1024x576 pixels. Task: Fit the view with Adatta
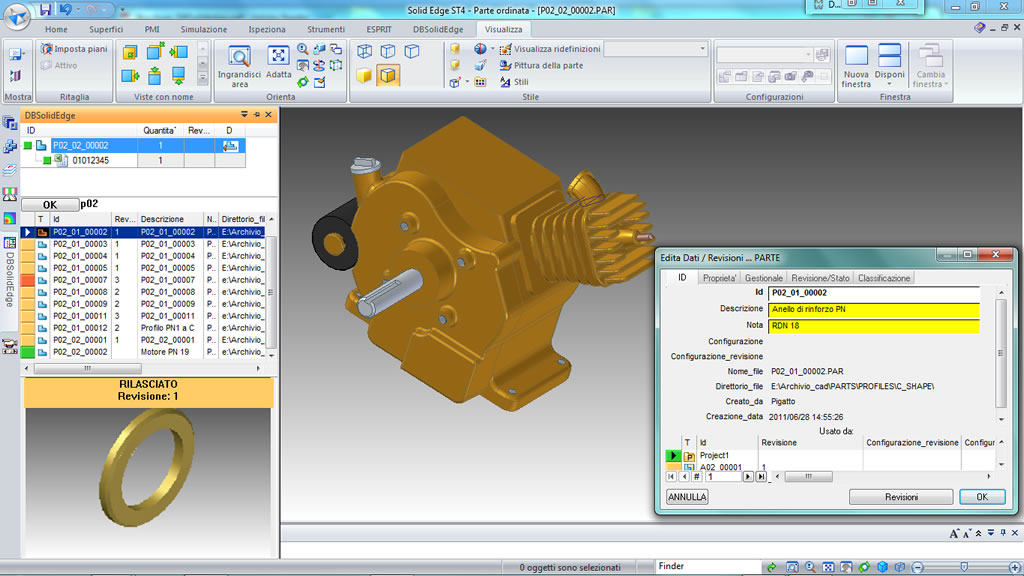coord(278,63)
